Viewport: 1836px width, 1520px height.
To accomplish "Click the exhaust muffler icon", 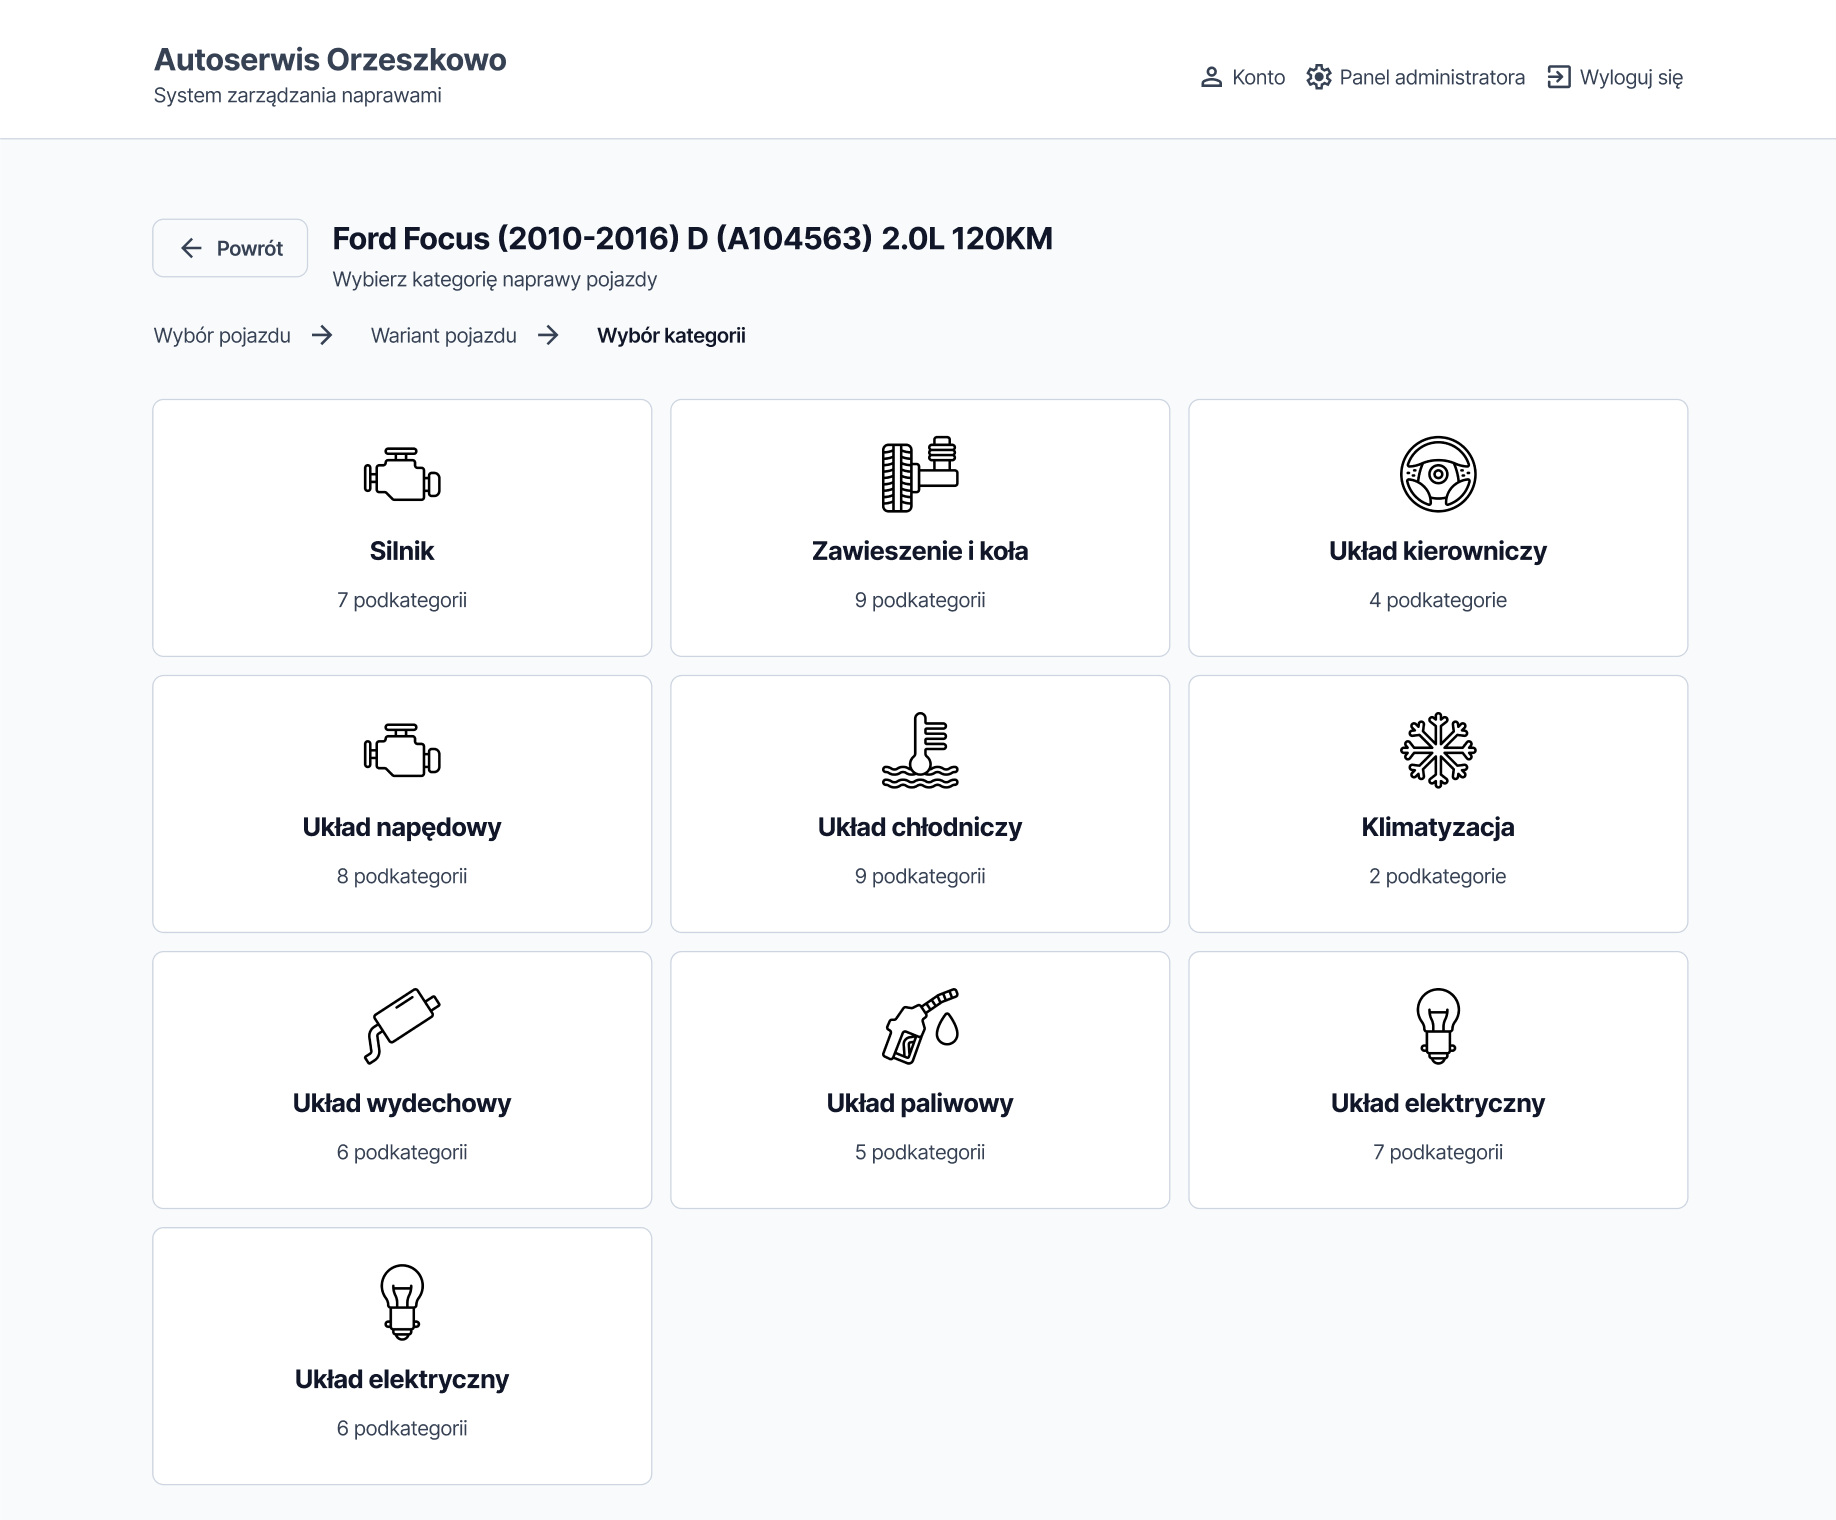I will click(x=402, y=1026).
